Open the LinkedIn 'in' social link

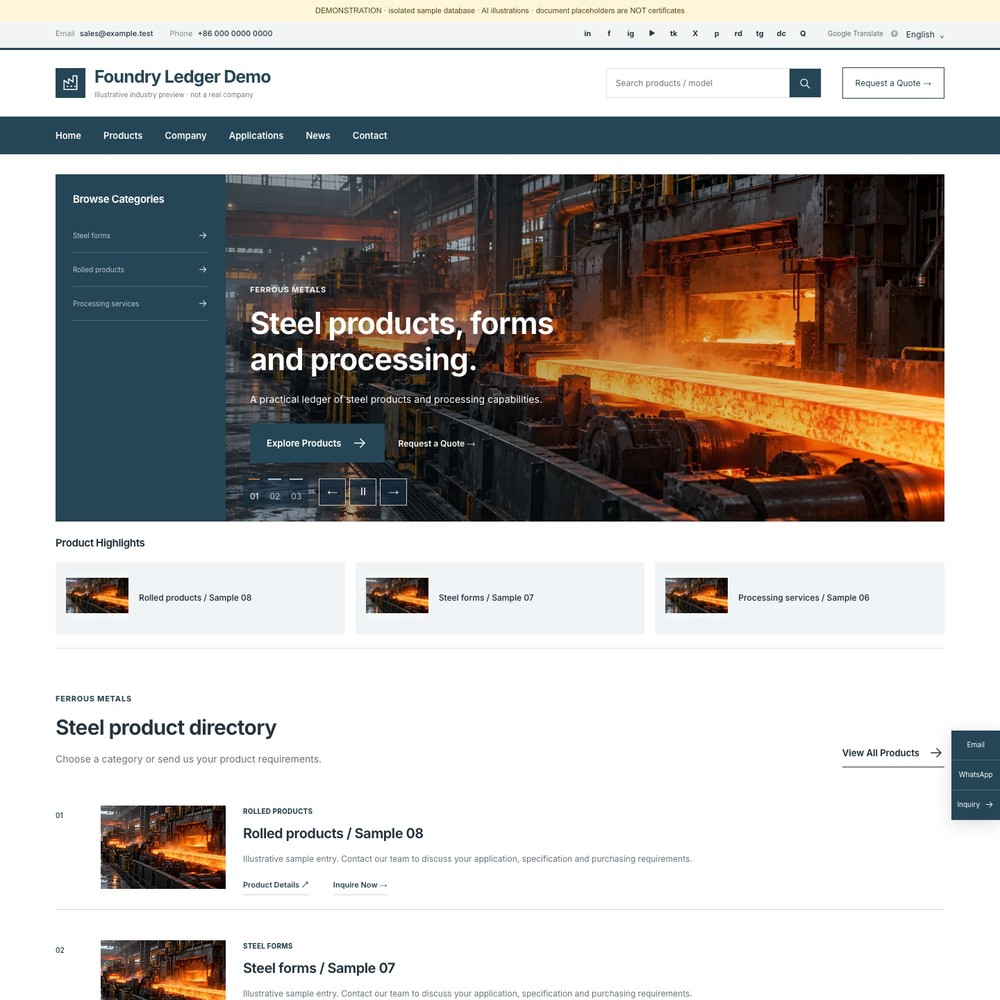tap(587, 34)
